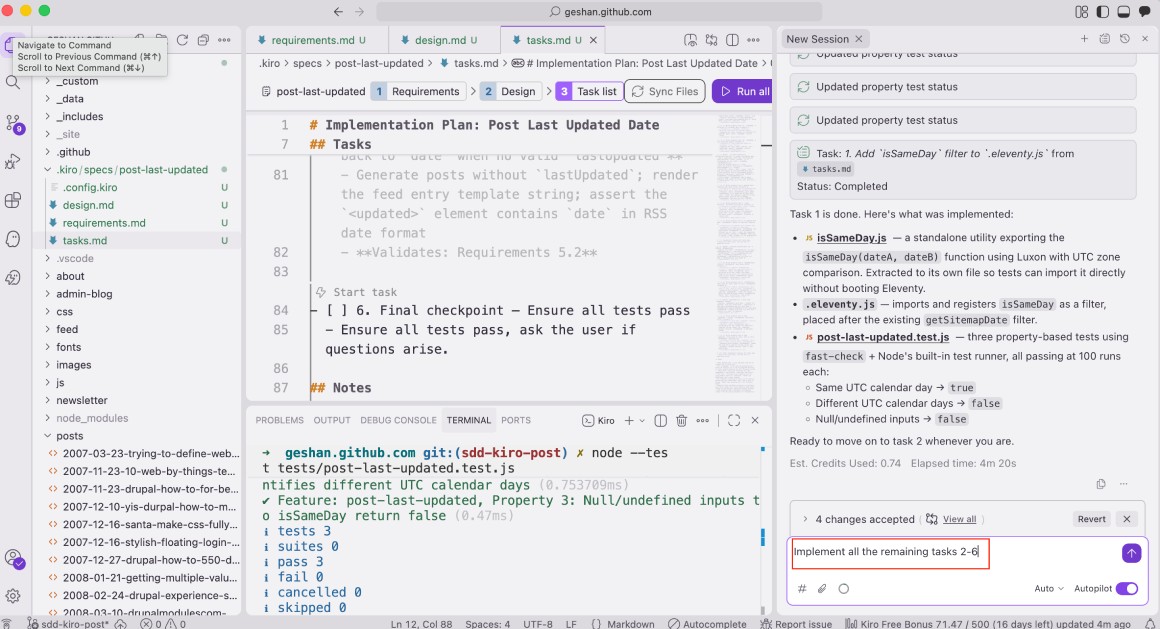
Task: Start task 6 via Start task lens
Action: coord(364,292)
